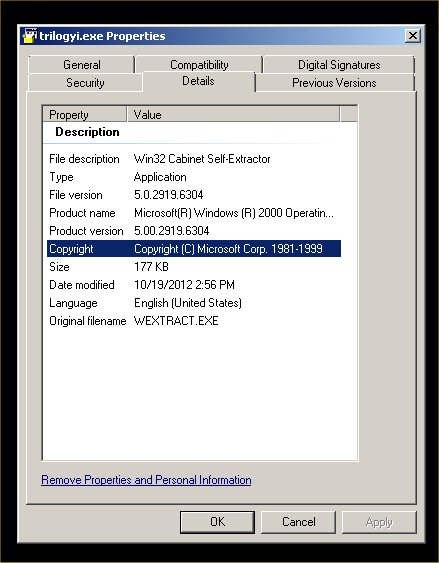439x563 pixels.
Task: Select the Security tab
Action: 85,83
